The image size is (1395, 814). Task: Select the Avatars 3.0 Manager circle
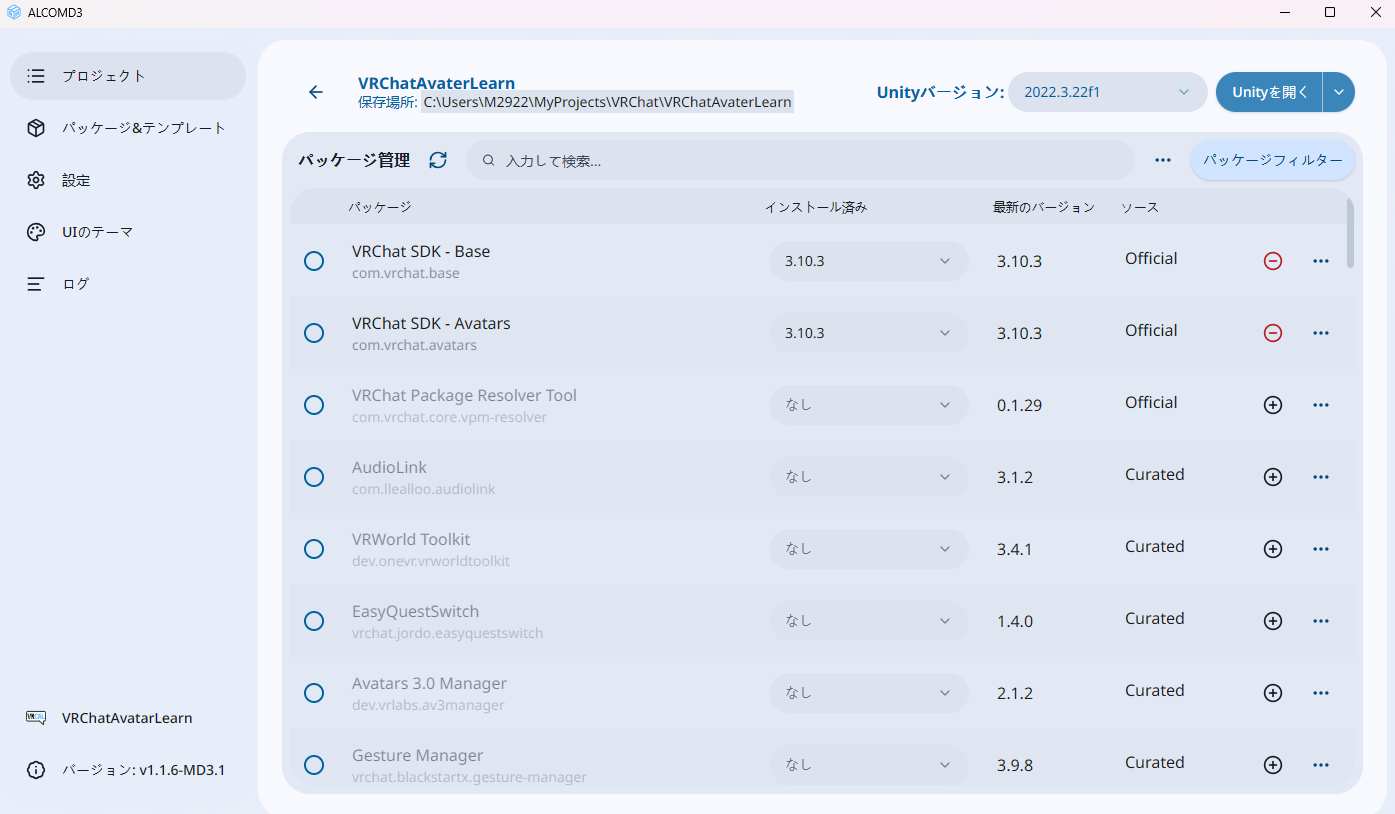314,693
